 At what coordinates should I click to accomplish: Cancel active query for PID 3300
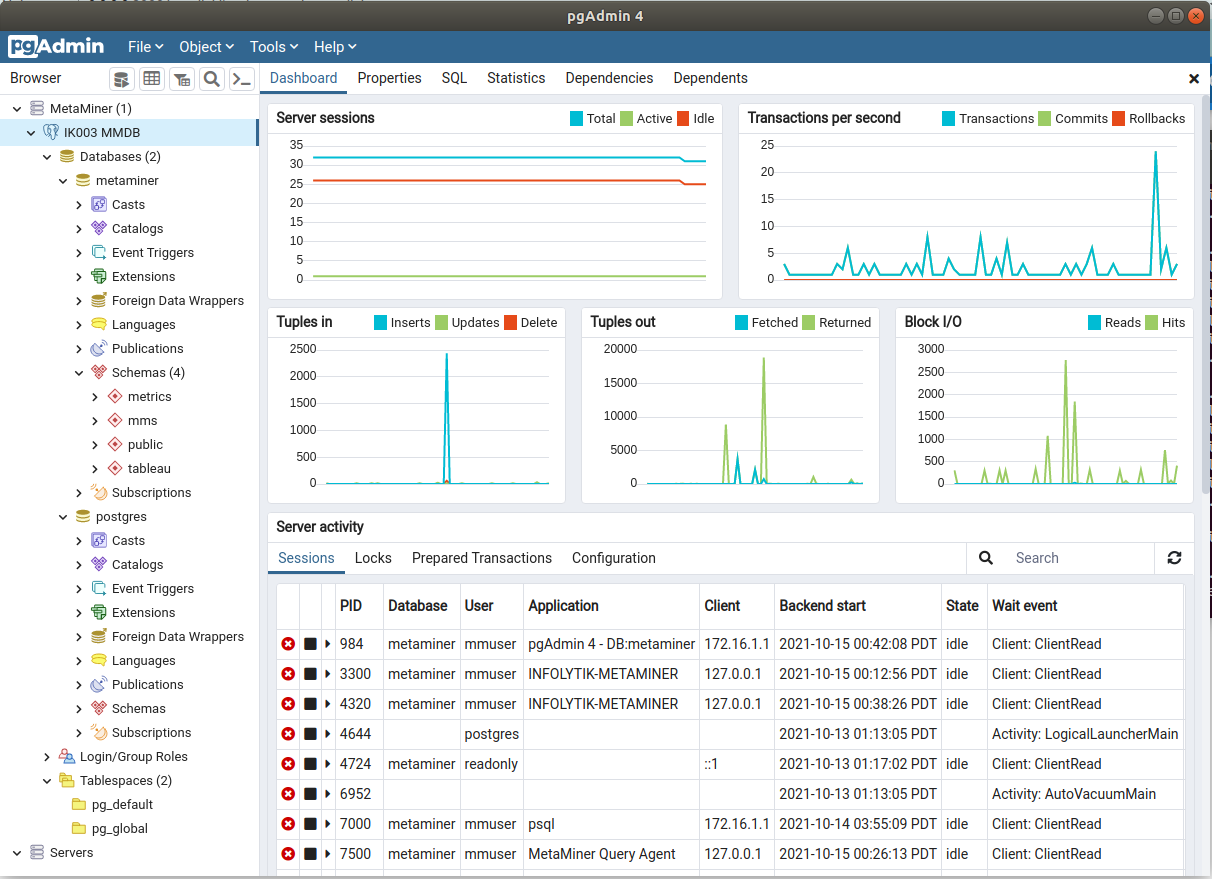coord(310,674)
